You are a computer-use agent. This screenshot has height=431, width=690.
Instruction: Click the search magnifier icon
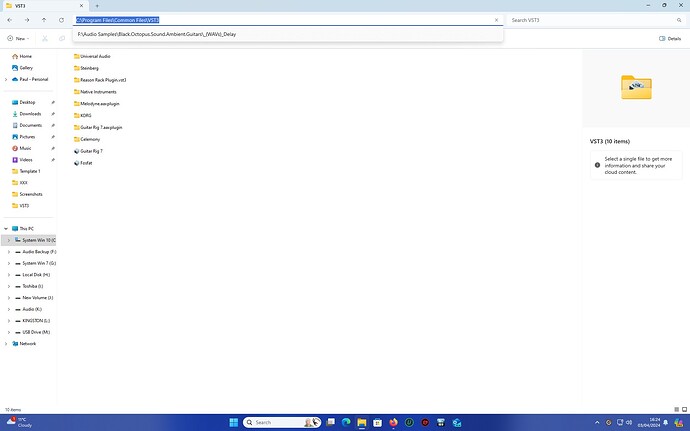(679, 20)
